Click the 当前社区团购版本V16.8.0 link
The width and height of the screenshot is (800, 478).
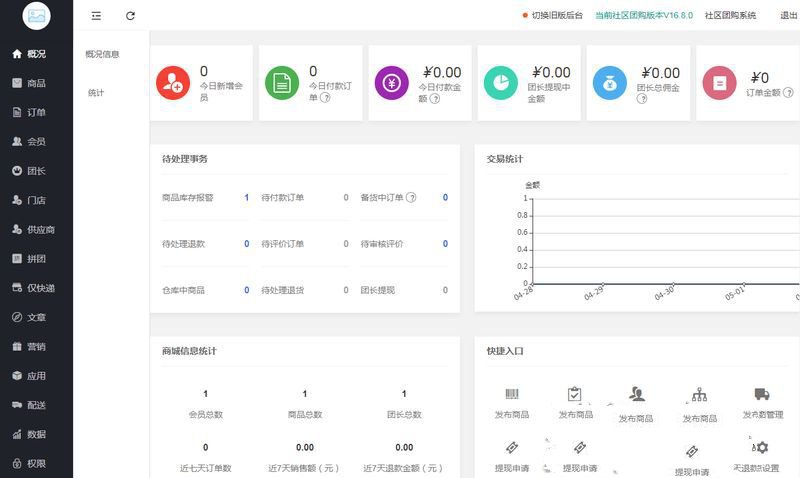tap(644, 15)
